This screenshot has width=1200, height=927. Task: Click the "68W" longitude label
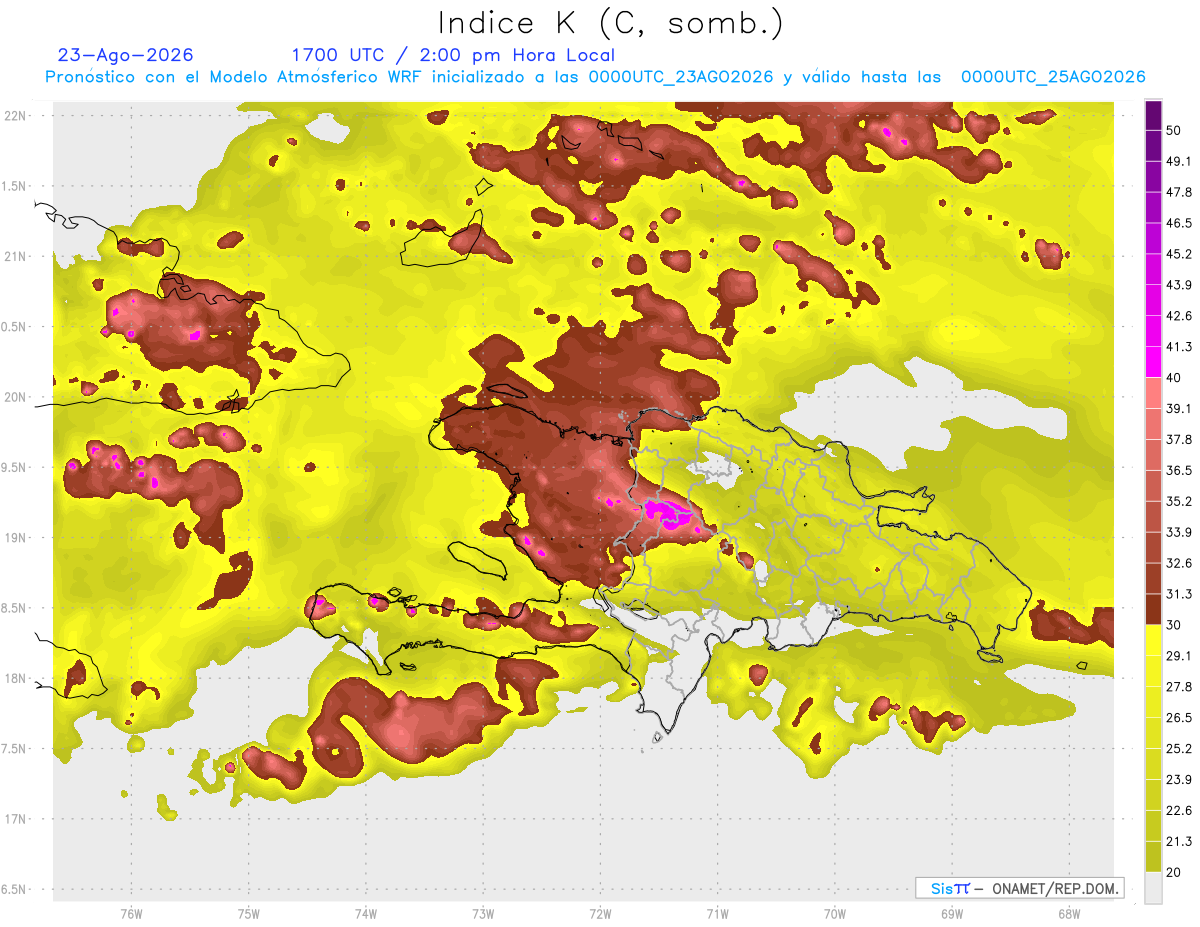(x=1069, y=913)
